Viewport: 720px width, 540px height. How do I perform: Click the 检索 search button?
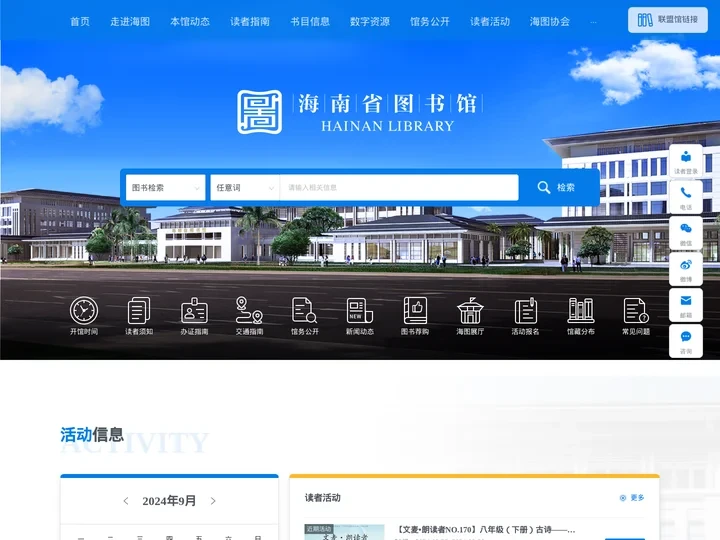pyautogui.click(x=557, y=187)
